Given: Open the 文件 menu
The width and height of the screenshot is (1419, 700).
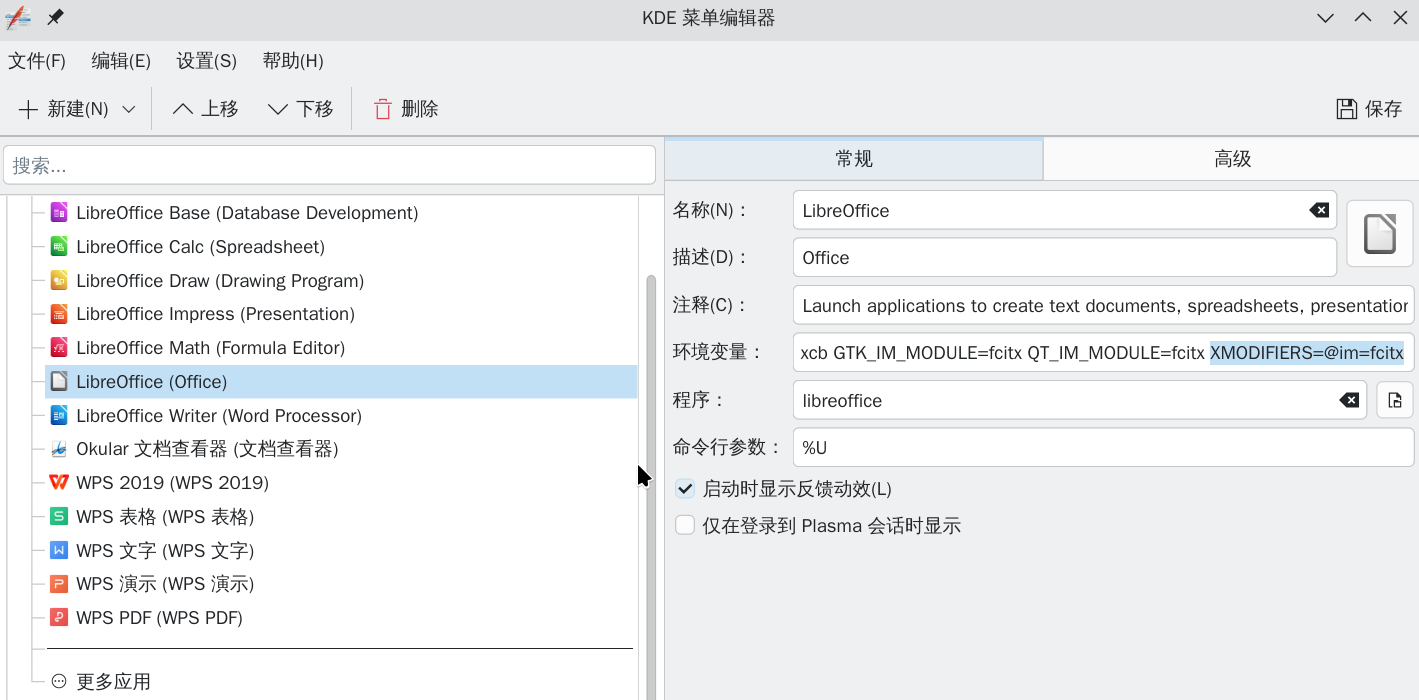Looking at the screenshot, I should (x=37, y=61).
